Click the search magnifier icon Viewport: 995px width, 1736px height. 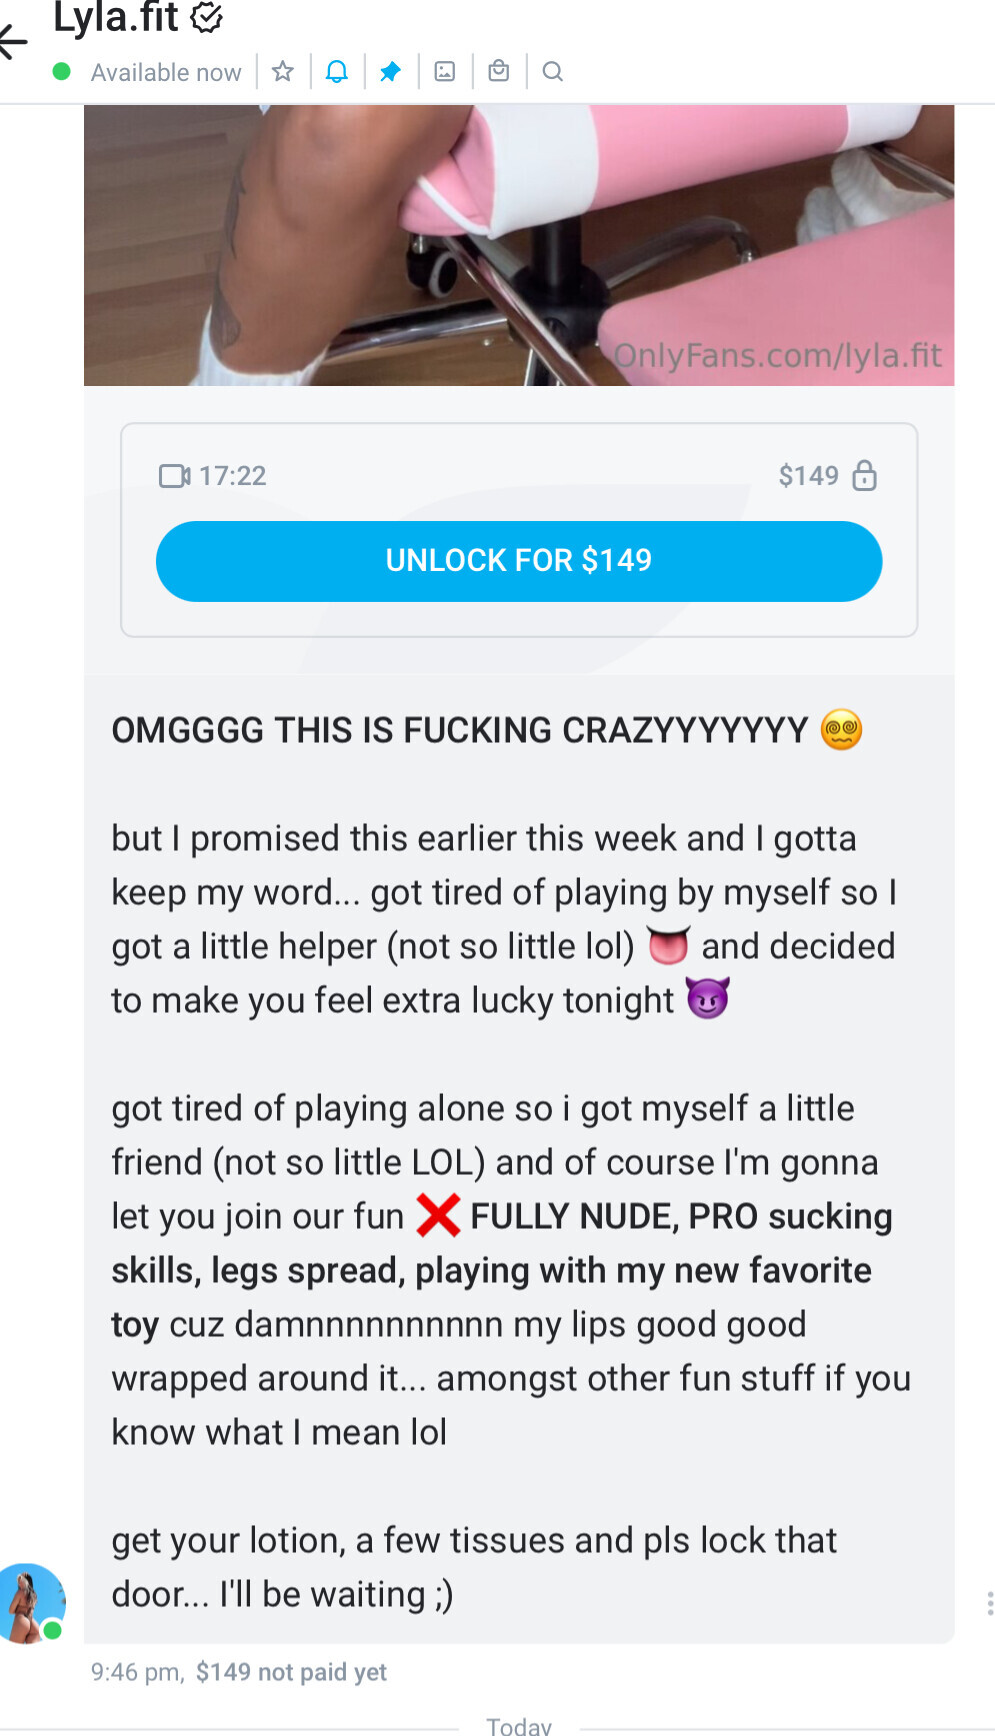[x=553, y=71]
